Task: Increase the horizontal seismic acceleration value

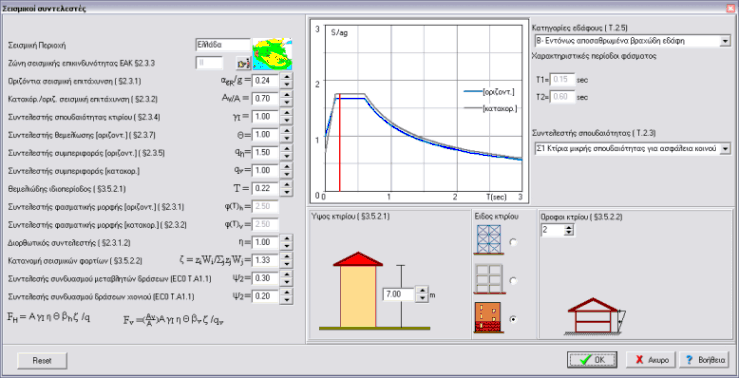Action: pos(286,77)
